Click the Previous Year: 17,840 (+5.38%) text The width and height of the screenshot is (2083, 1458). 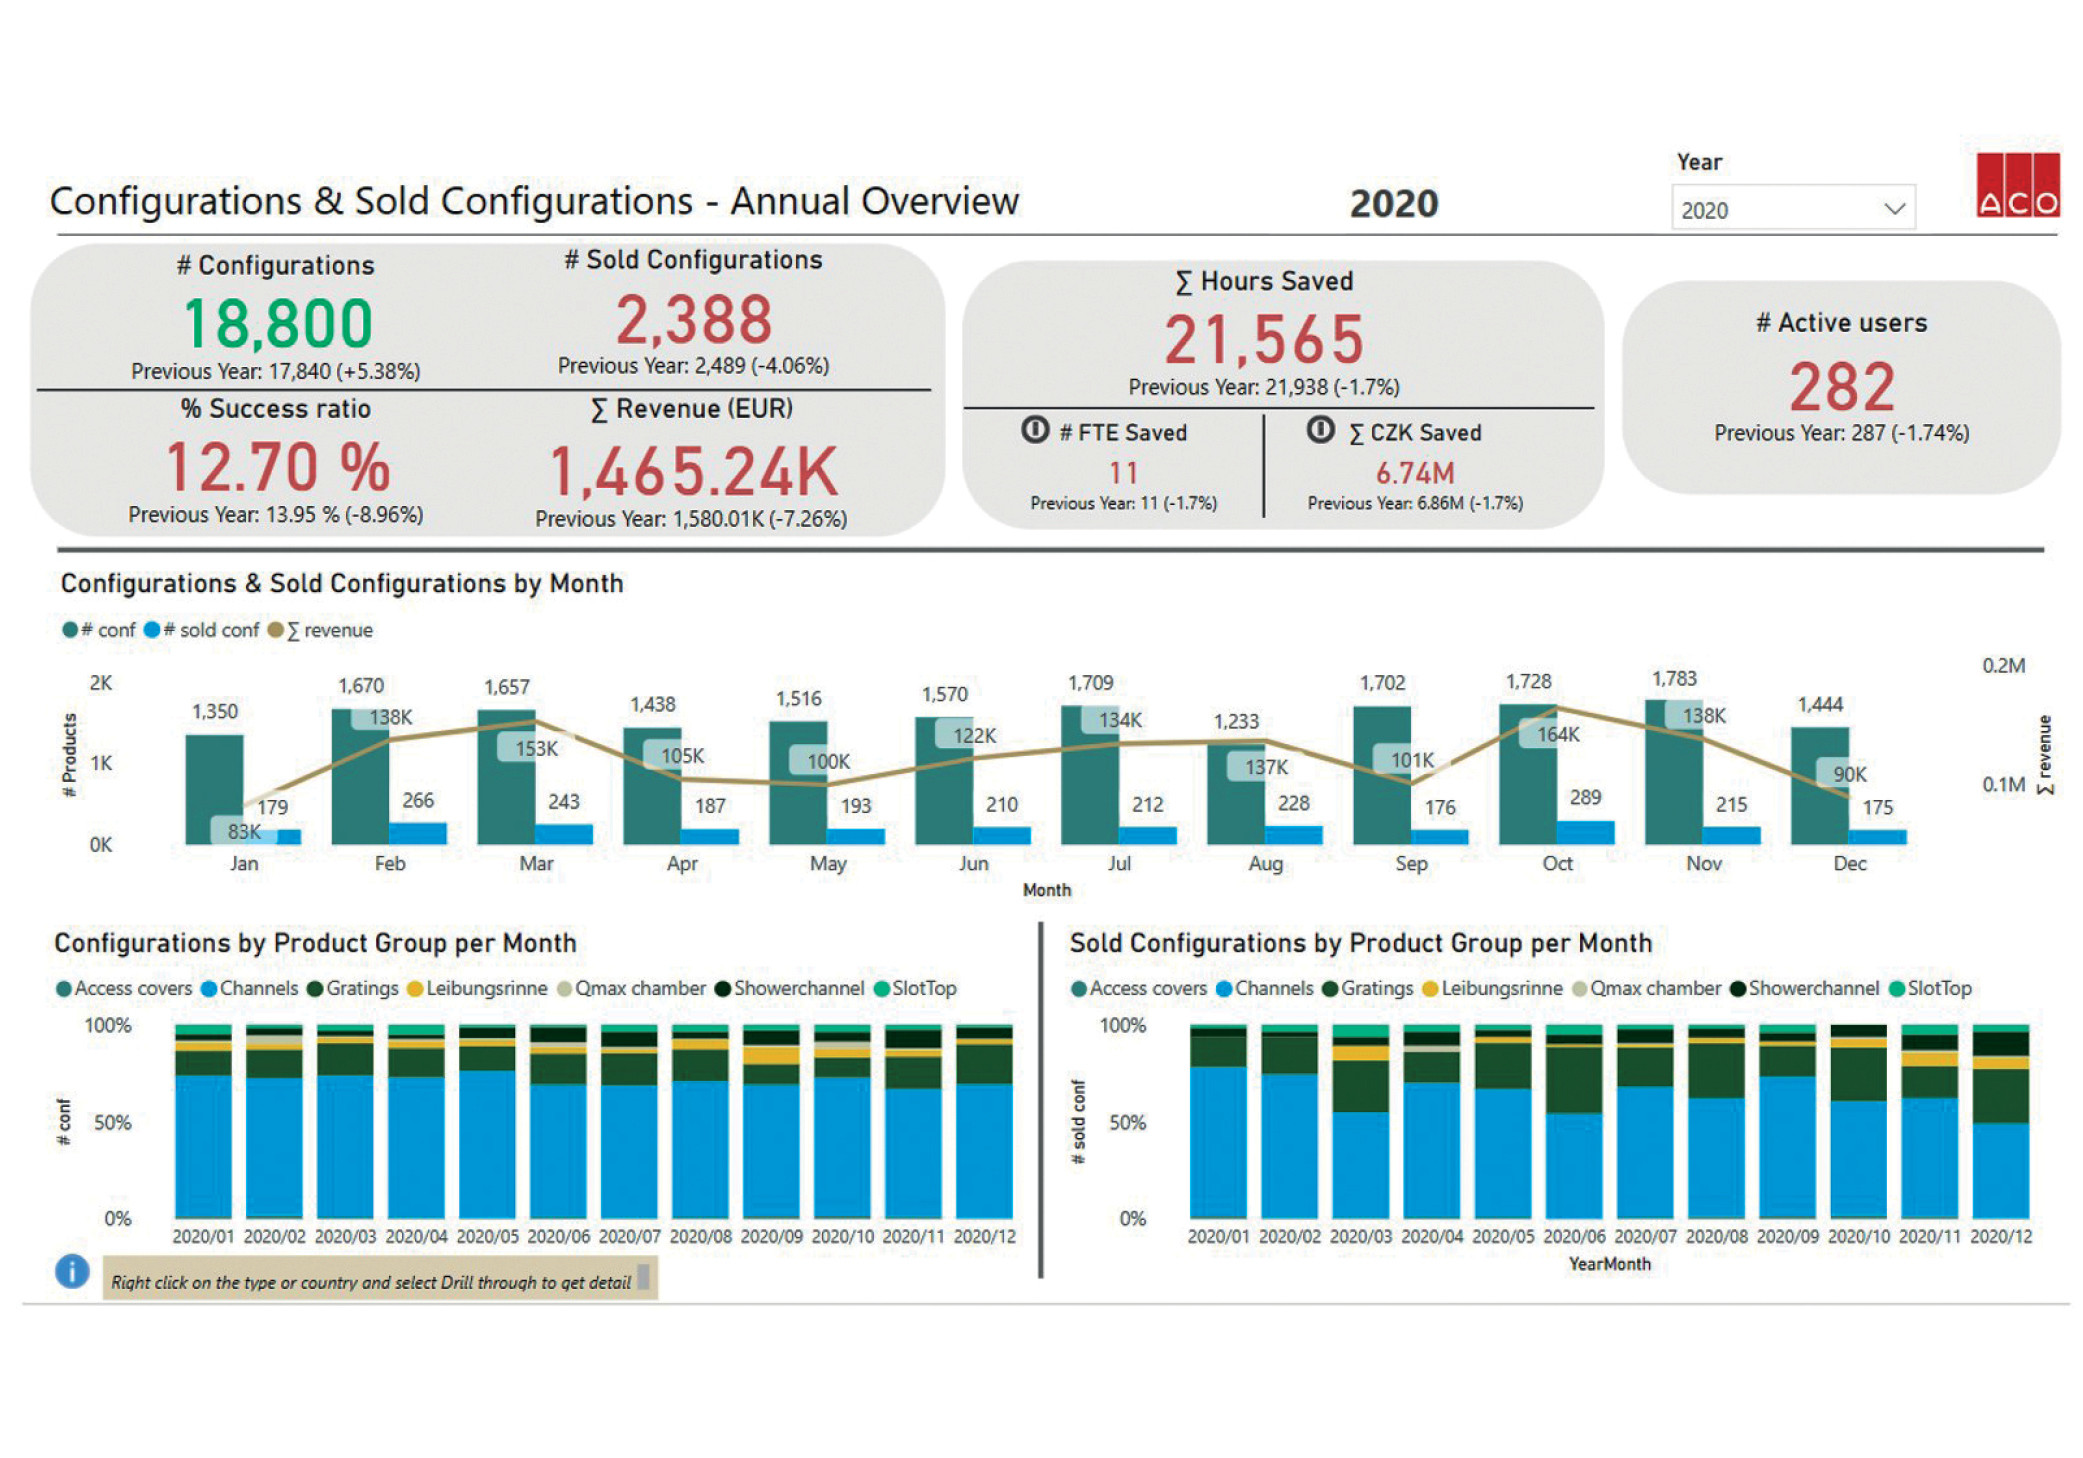[276, 371]
